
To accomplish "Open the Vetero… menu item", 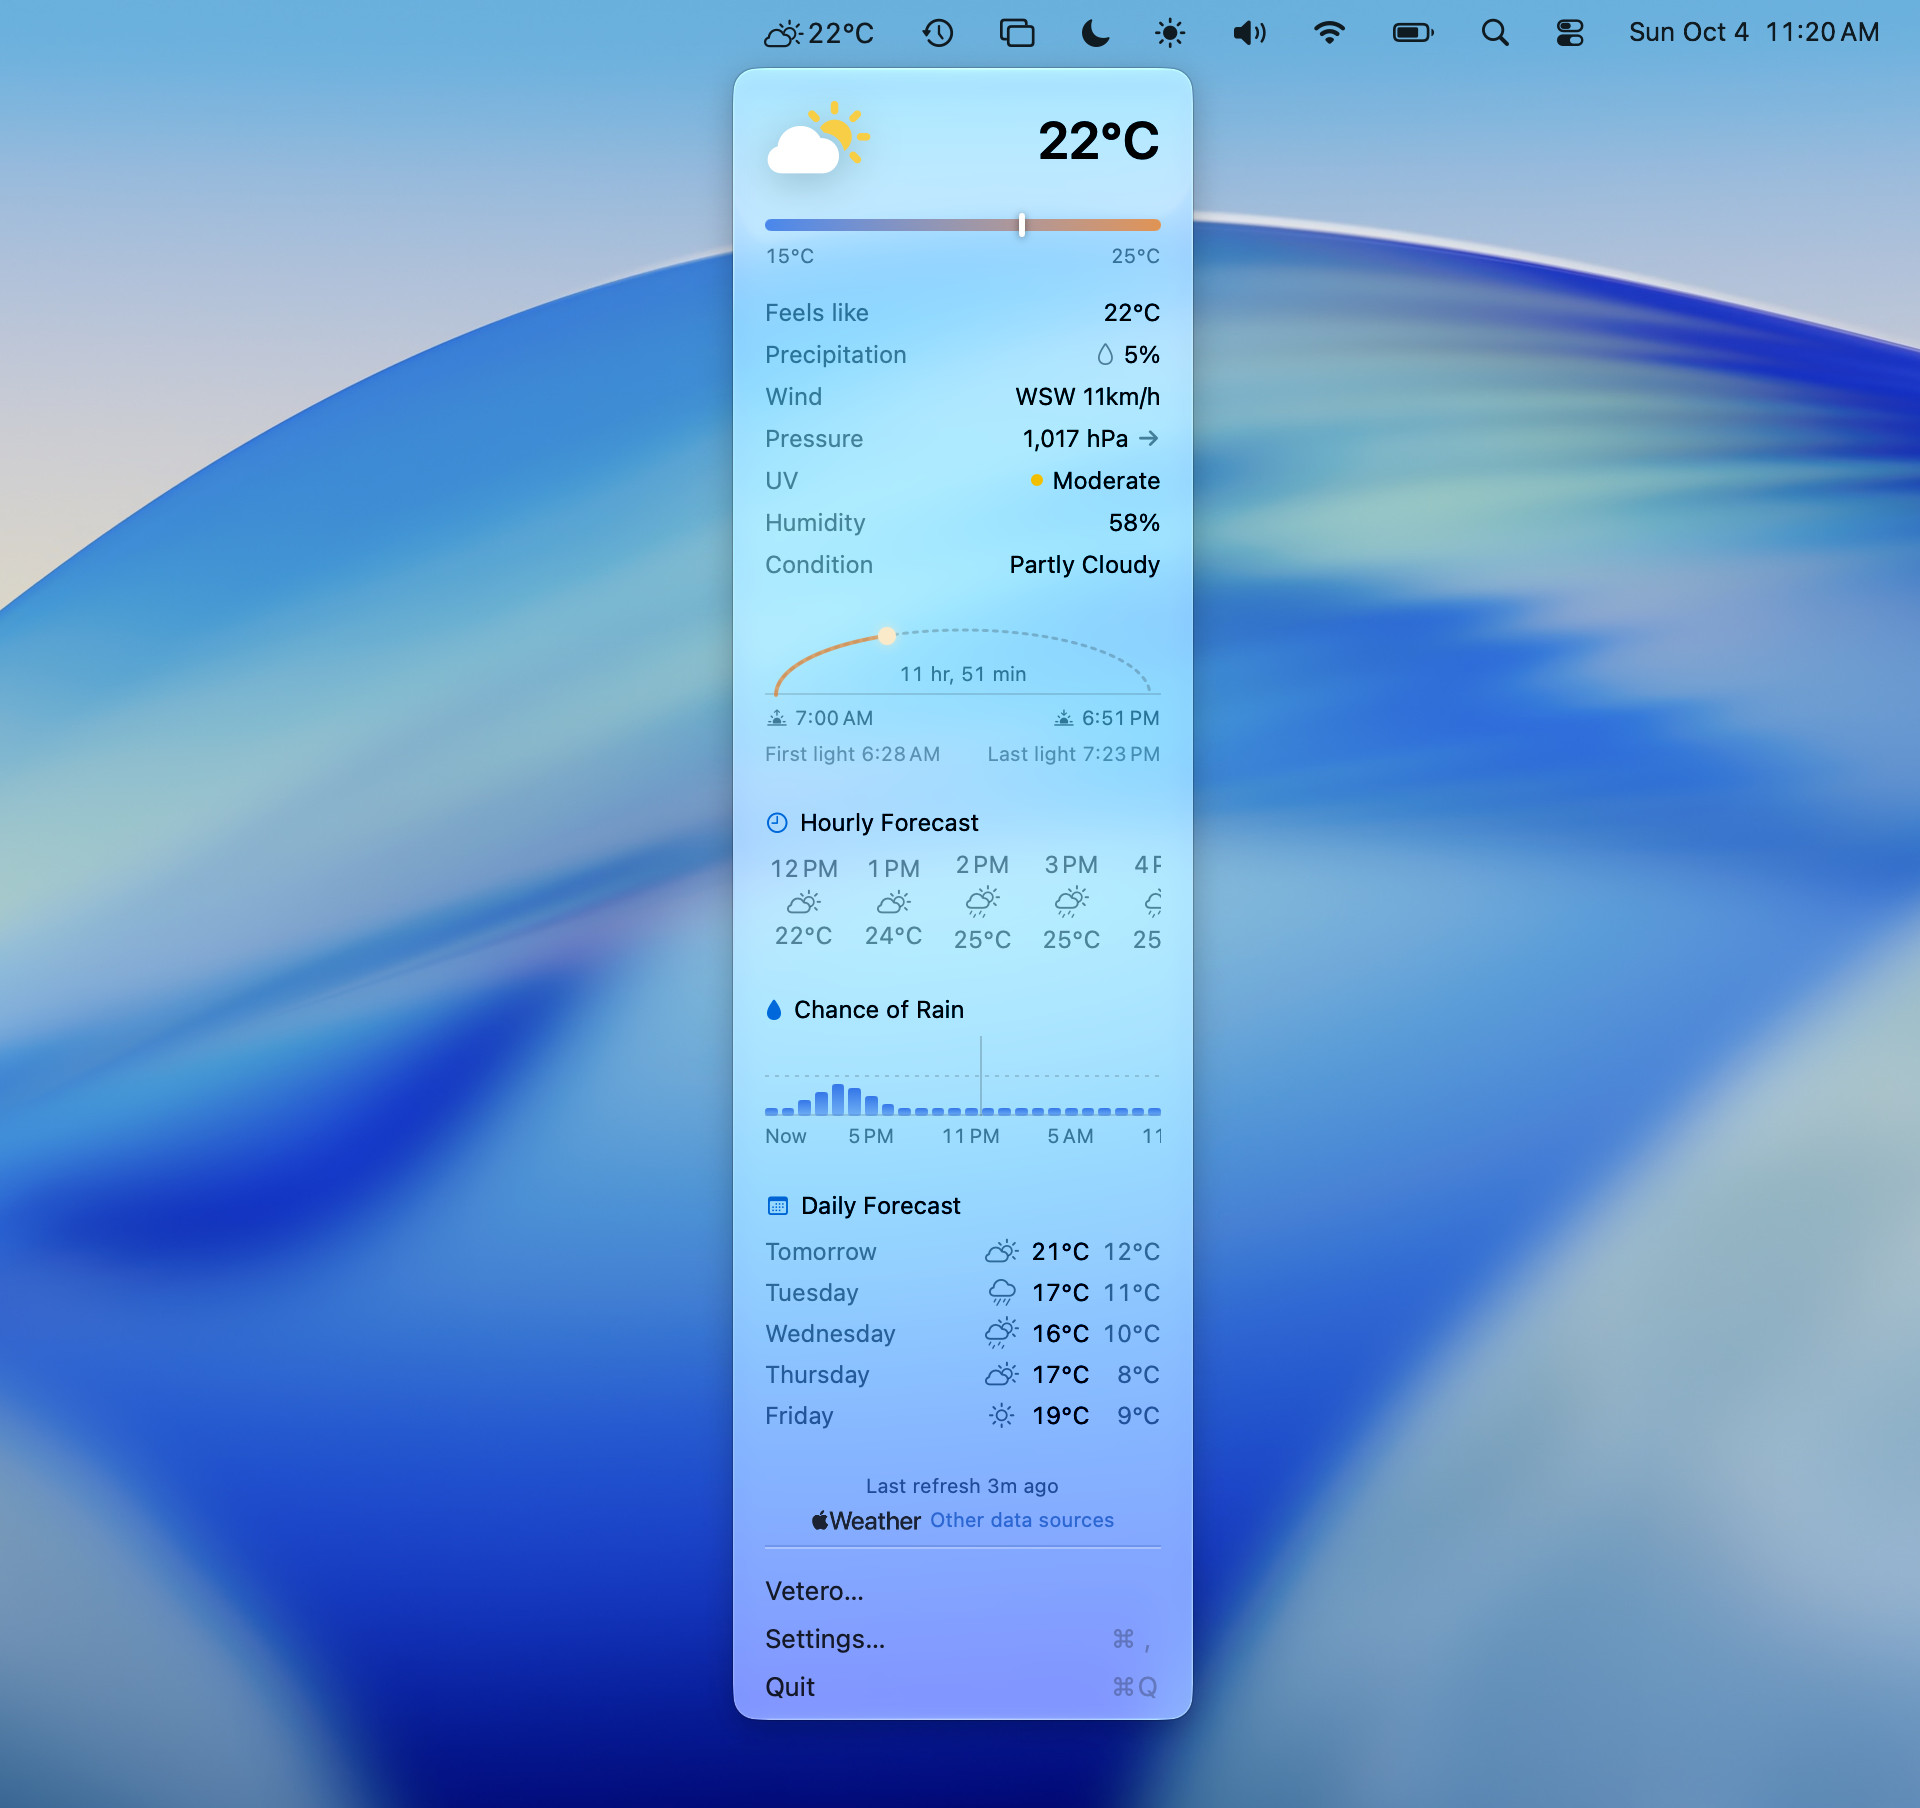I will pyautogui.click(x=963, y=1591).
